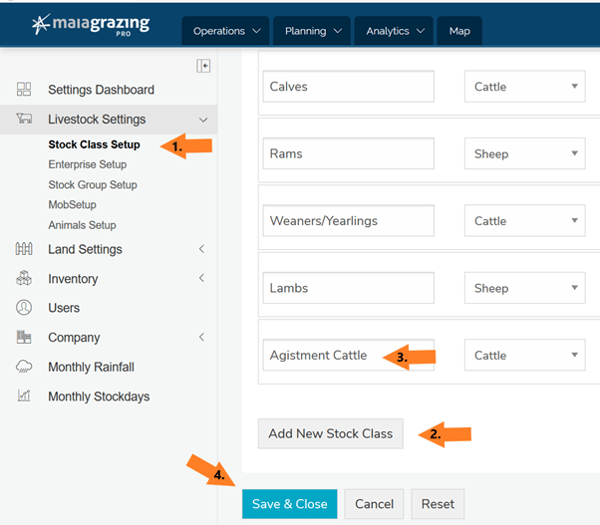Screen dimensions: 600x525
Task: Open Enterprise Setup in the sidebar
Action: tap(88, 165)
